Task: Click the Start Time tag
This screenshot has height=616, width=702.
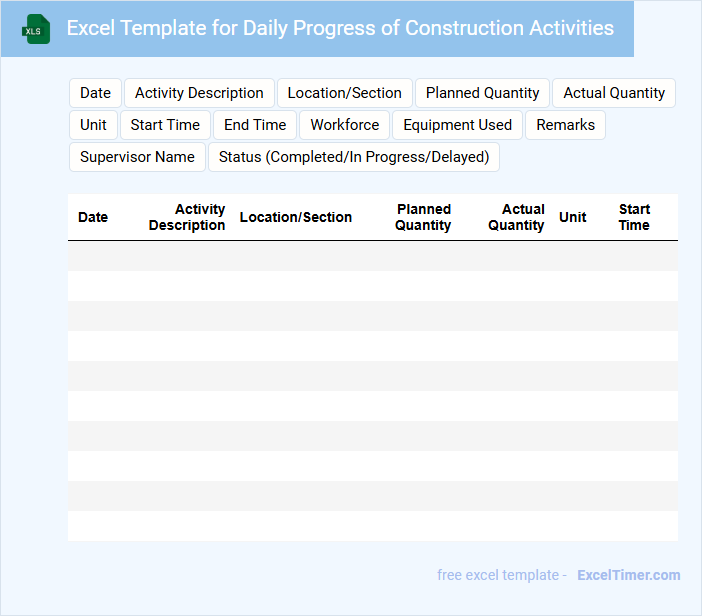Action: [165, 125]
